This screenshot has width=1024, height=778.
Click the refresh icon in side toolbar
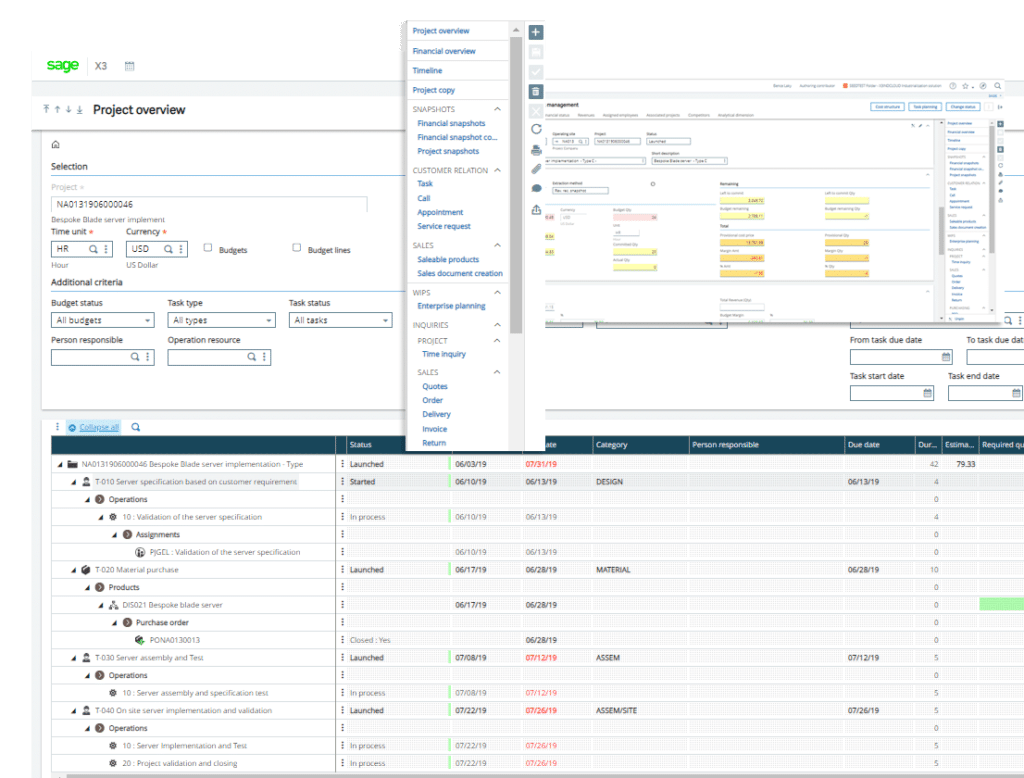(536, 130)
